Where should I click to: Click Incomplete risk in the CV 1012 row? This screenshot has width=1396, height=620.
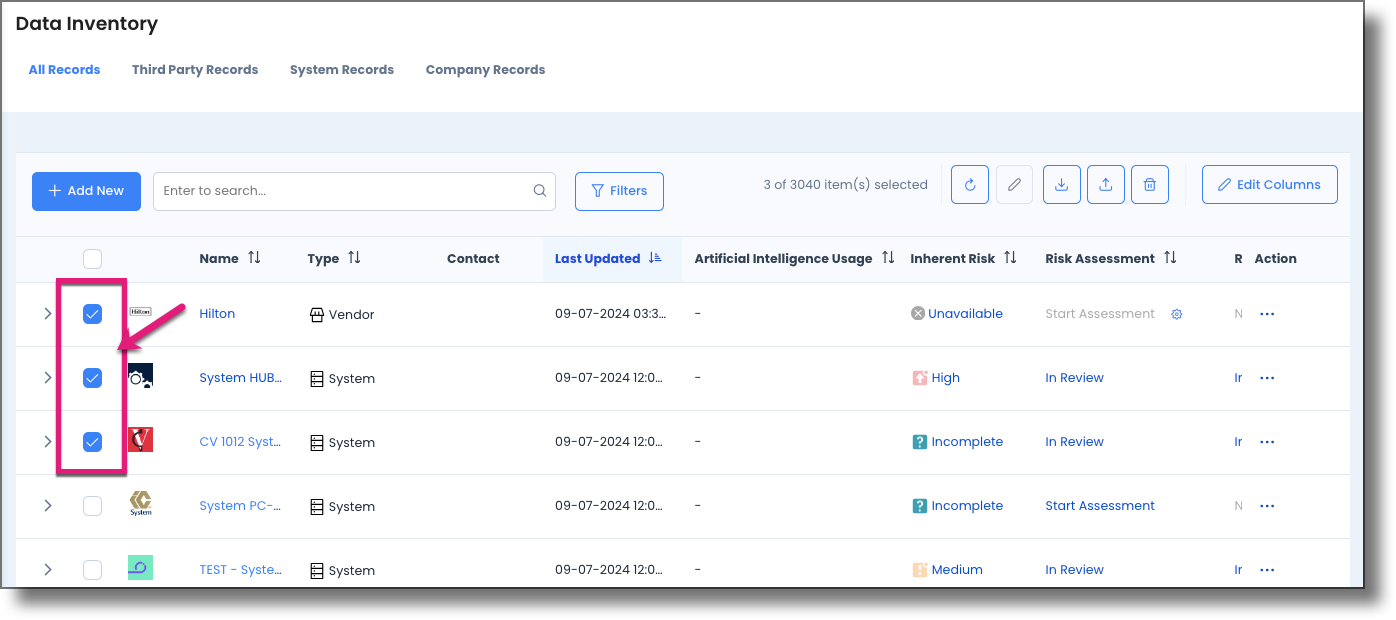click(967, 442)
